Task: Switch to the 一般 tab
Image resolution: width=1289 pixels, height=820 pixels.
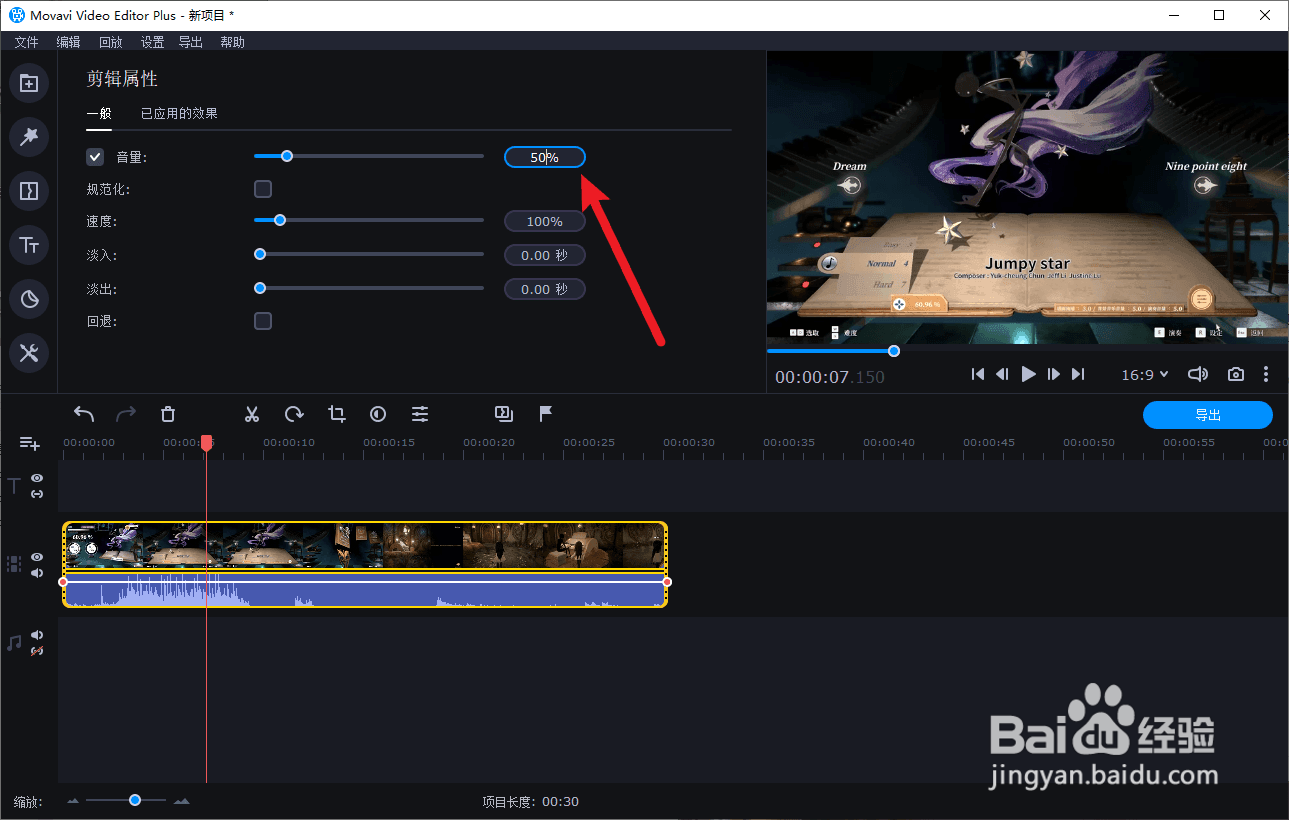Action: [x=98, y=113]
